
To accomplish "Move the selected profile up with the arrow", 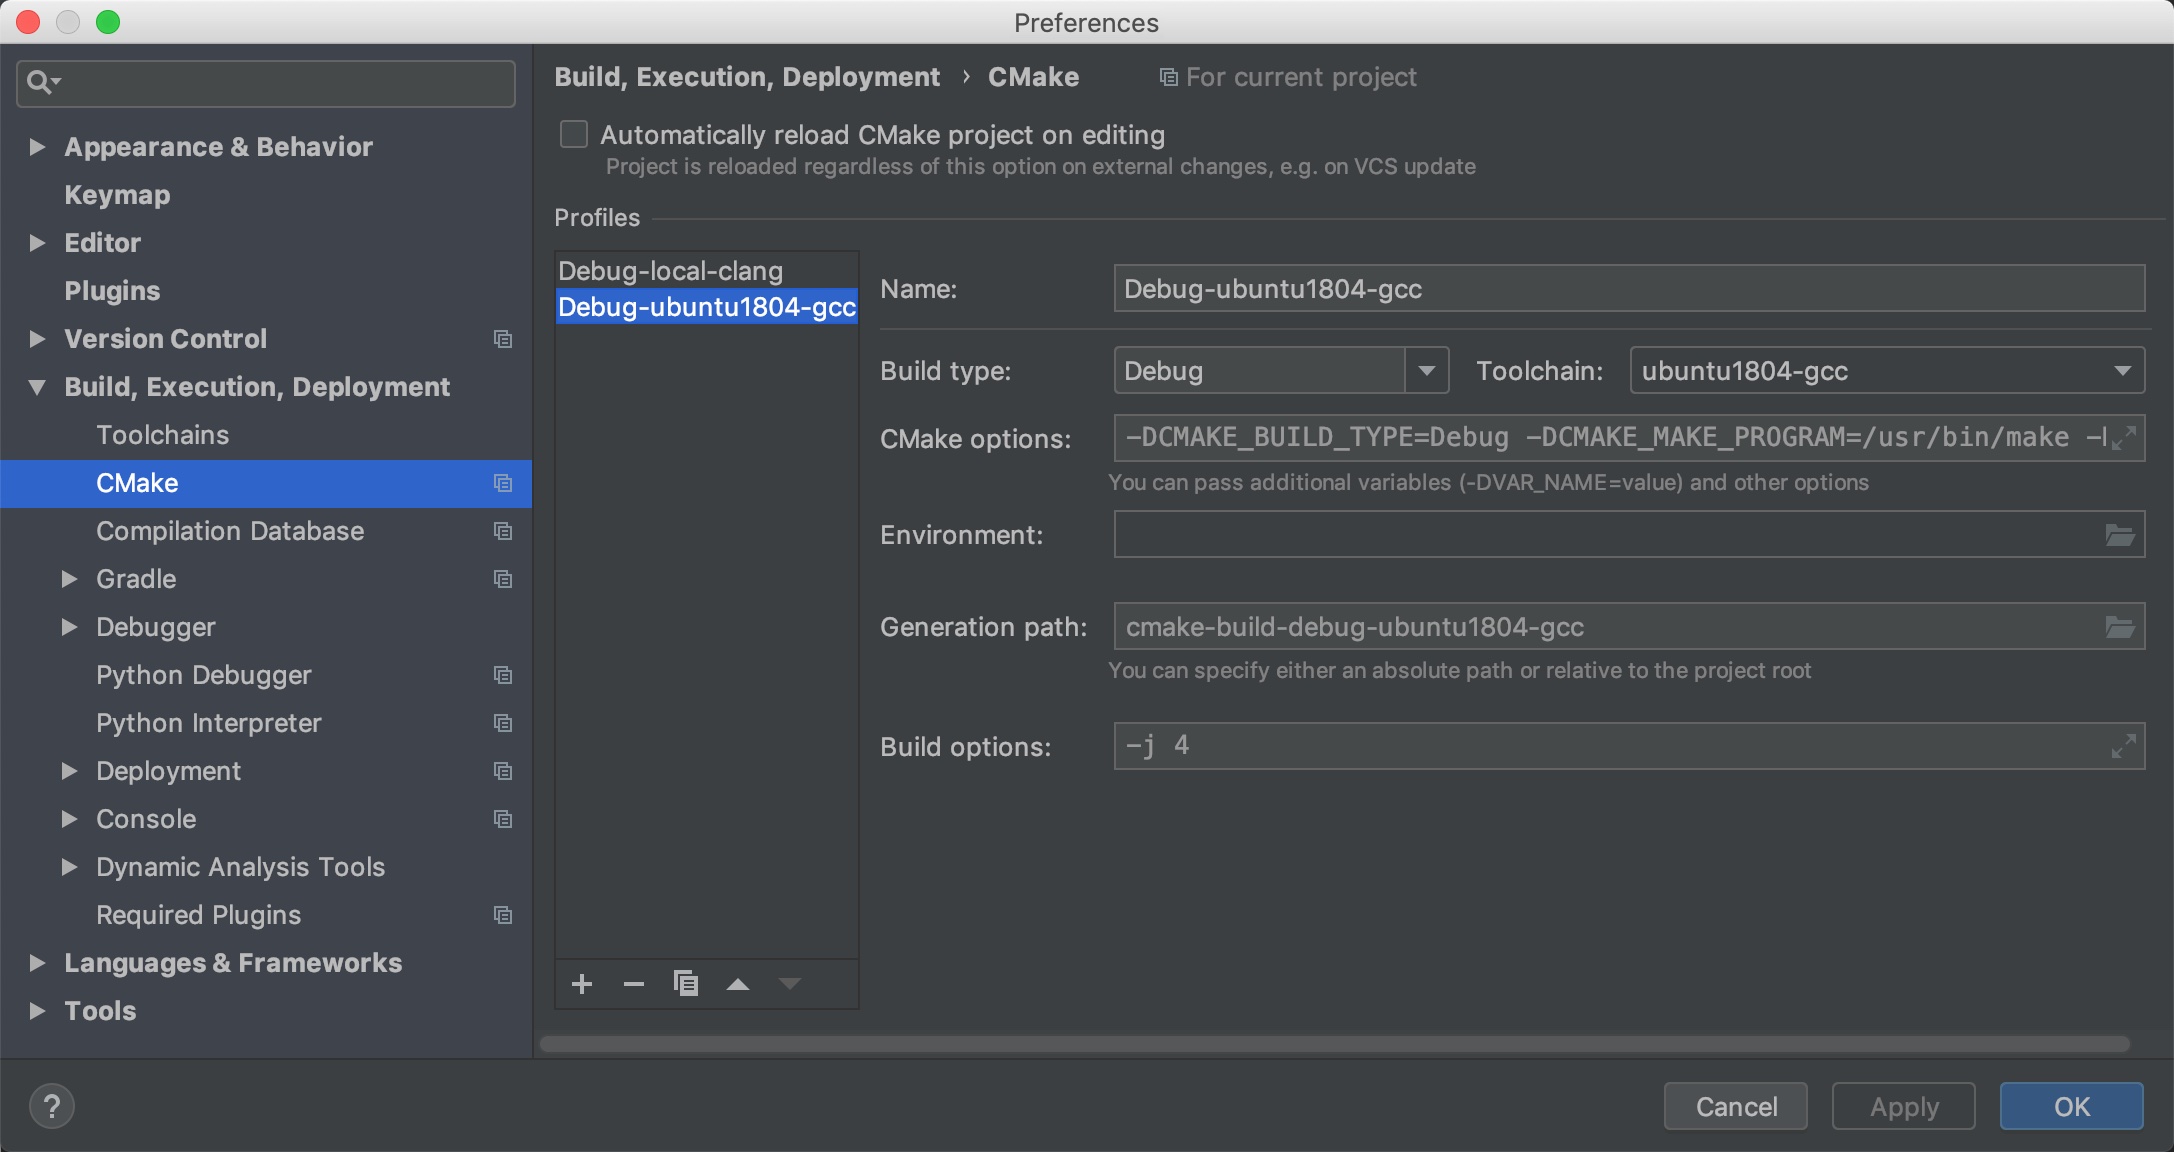I will 738,984.
